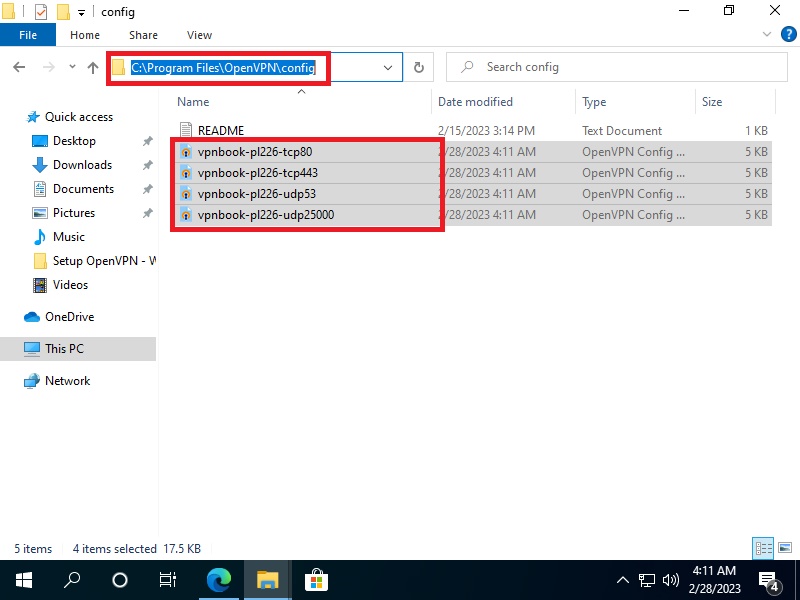Go back with the Back arrow
The image size is (800, 600).
(20, 68)
